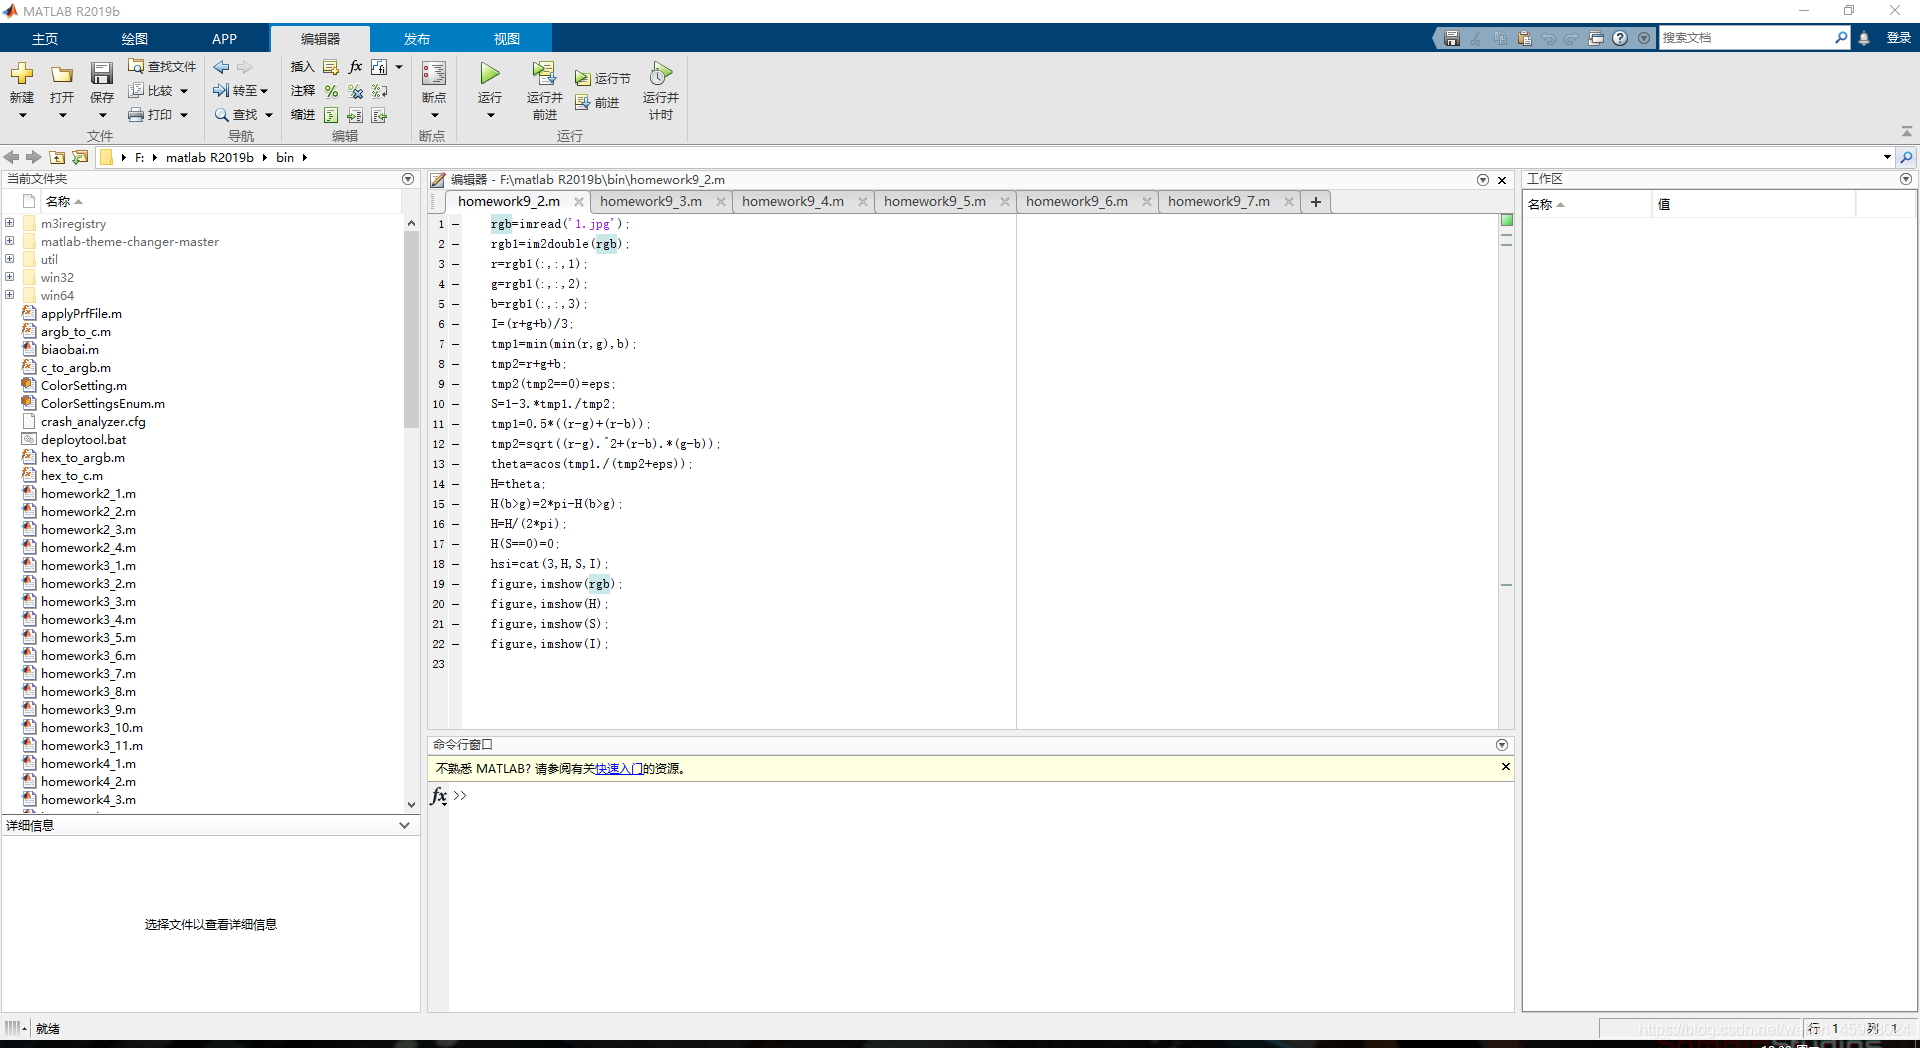Click the 比较 (Compare) tool
This screenshot has height=1048, width=1920.
150,90
